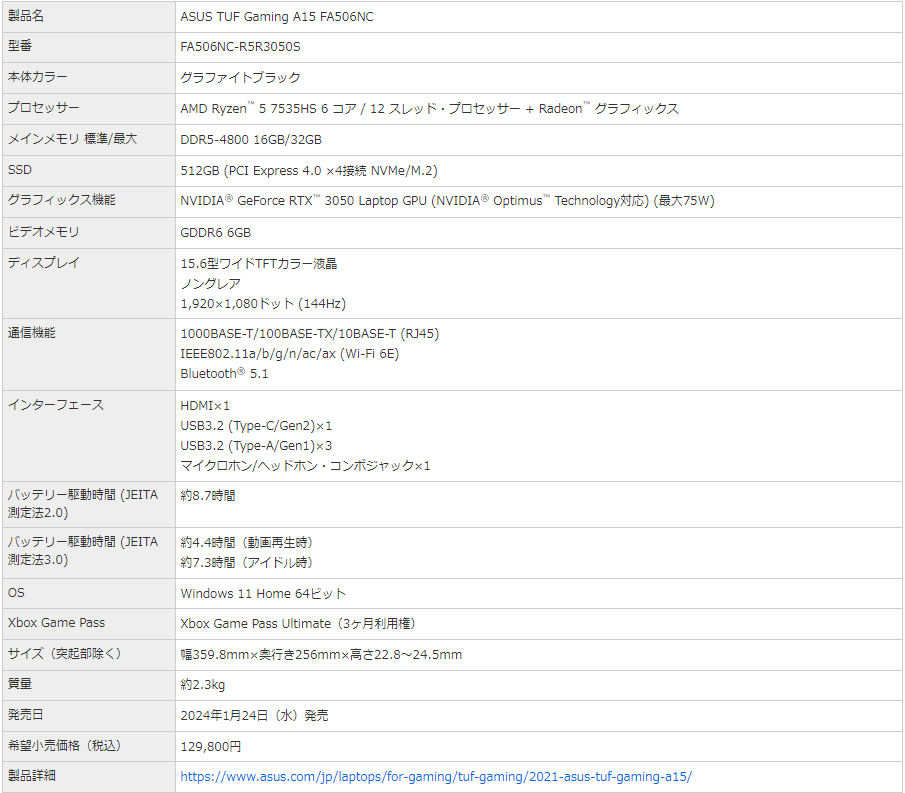Click the SSD value '512GB (PCI Express 4.0'
Image resolution: width=905 pixels, height=793 pixels.
[250, 171]
